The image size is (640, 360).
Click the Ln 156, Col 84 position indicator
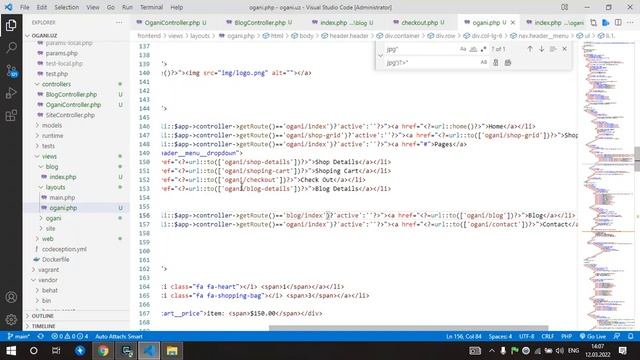[x=464, y=336]
